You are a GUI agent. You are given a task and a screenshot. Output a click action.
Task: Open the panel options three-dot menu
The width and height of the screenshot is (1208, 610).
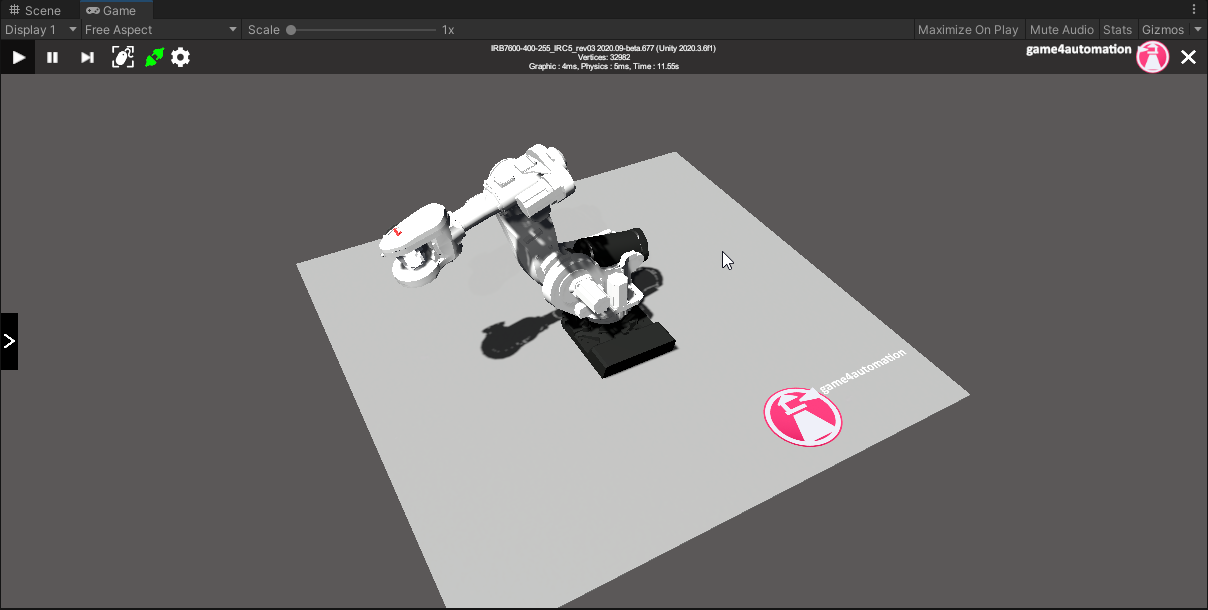(1194, 10)
